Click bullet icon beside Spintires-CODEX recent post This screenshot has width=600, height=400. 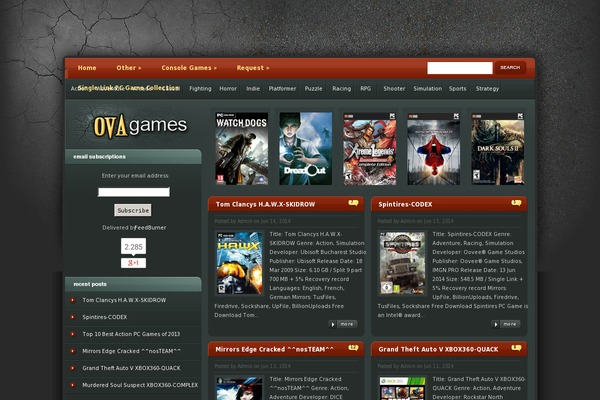[72, 317]
